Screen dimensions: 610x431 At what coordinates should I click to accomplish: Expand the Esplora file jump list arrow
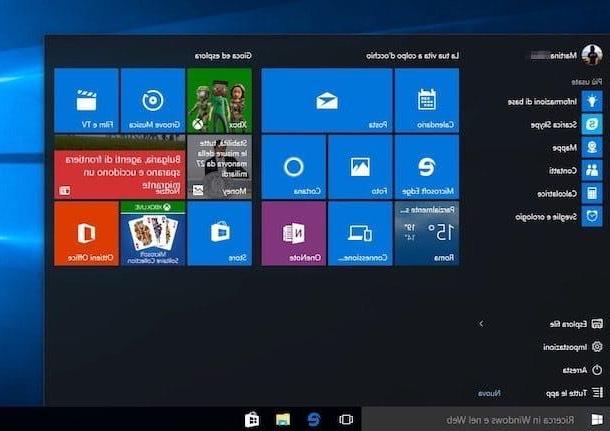[481, 324]
